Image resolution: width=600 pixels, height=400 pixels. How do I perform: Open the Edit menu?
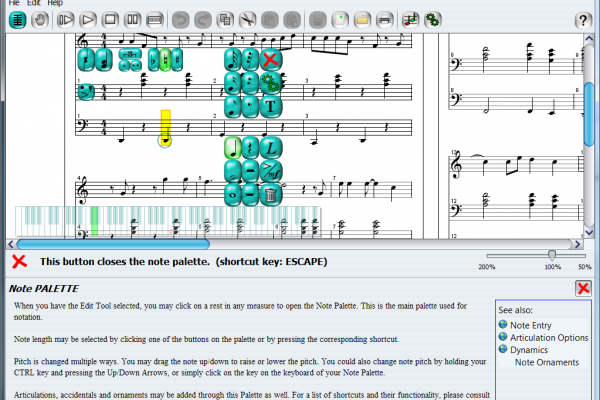tap(34, 4)
